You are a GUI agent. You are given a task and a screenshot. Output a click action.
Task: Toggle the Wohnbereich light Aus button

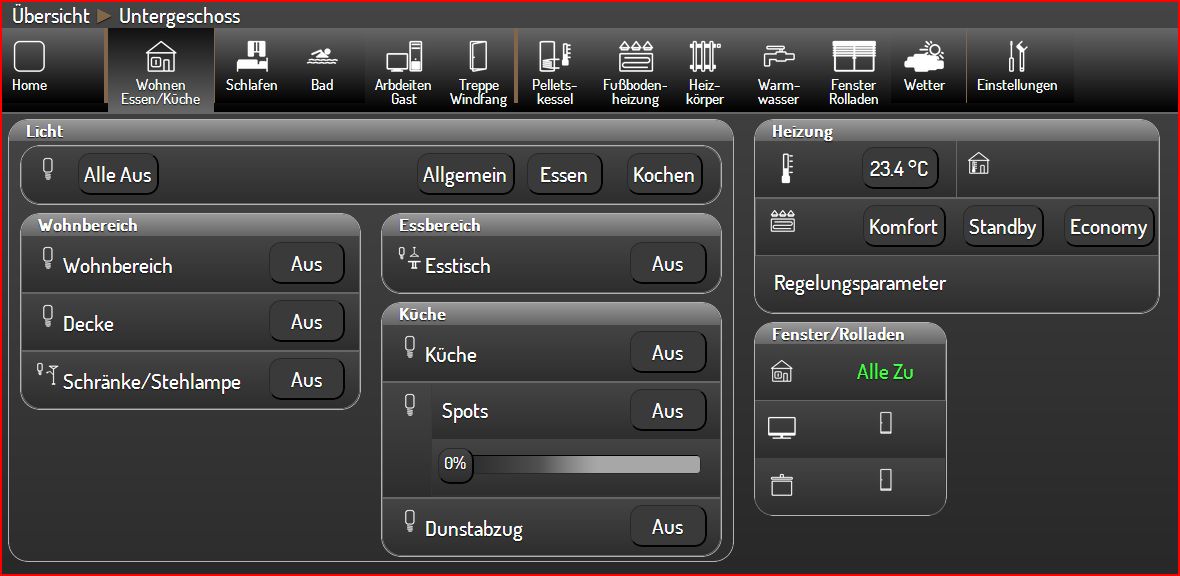(306, 264)
